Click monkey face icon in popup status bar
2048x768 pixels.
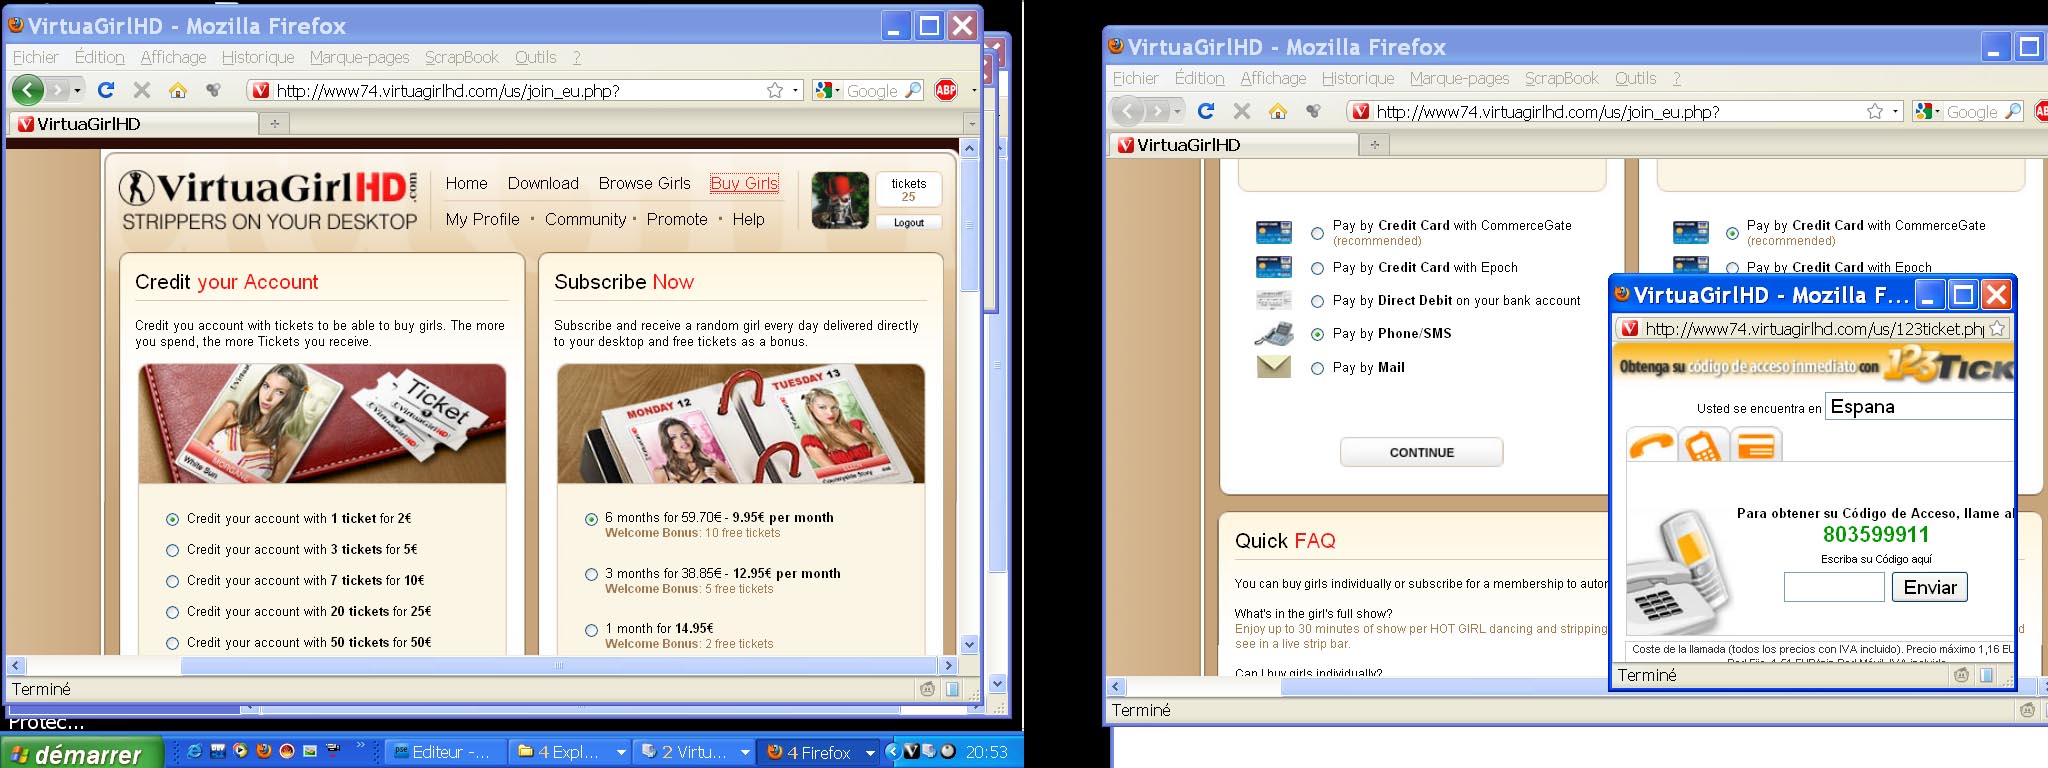(x=1961, y=675)
